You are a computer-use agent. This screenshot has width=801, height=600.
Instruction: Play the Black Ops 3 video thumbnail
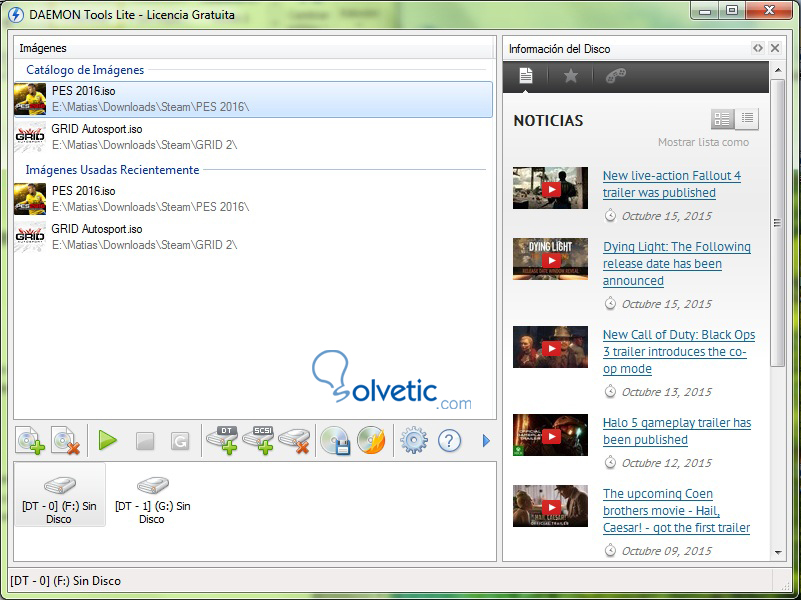tap(551, 348)
